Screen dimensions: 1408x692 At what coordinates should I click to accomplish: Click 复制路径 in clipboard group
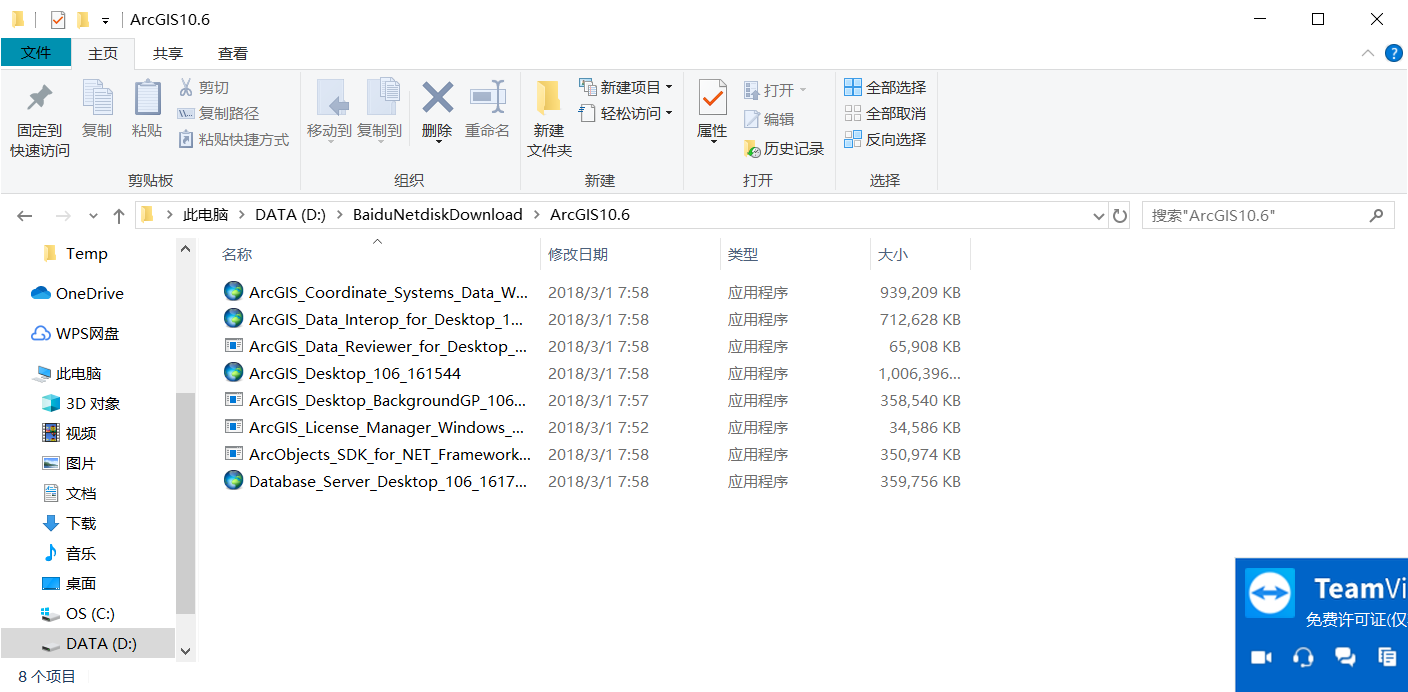click(x=218, y=114)
